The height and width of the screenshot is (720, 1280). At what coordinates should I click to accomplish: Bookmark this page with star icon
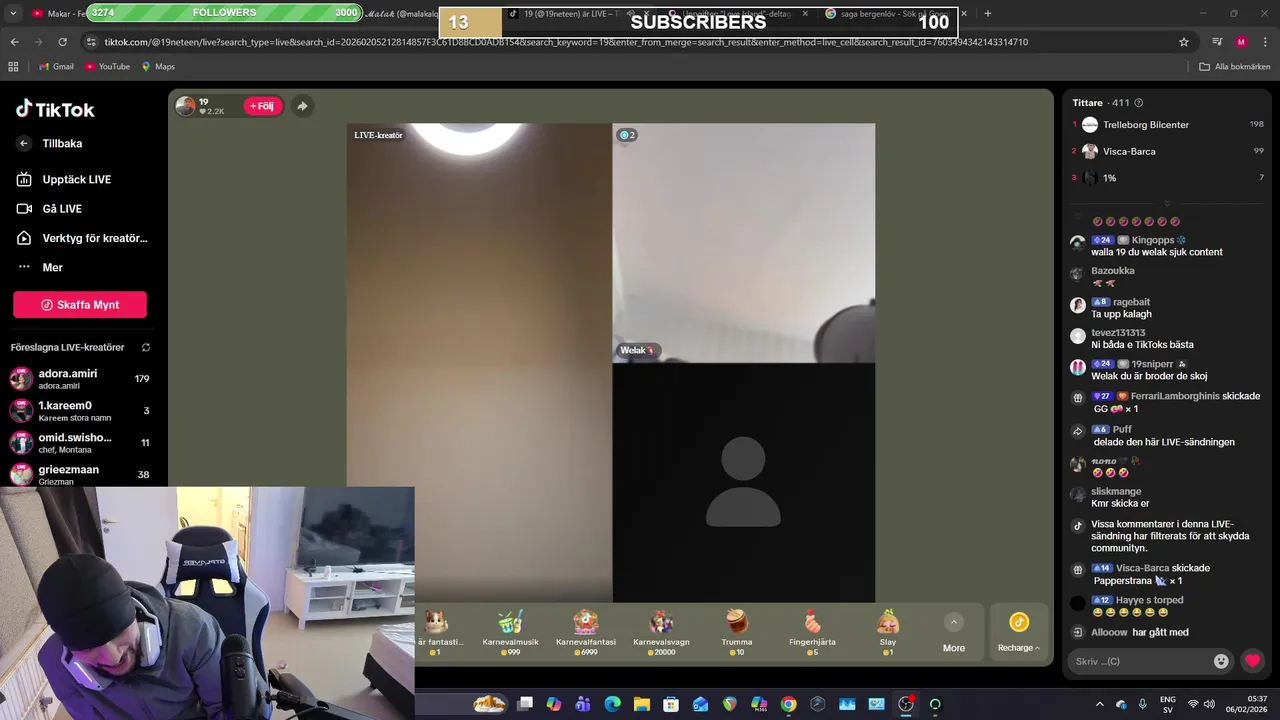click(1184, 42)
